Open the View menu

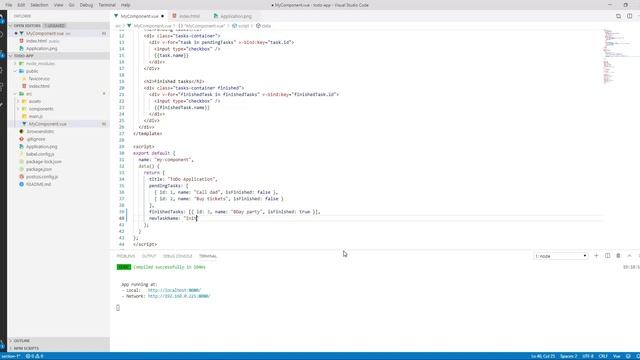click(58, 5)
